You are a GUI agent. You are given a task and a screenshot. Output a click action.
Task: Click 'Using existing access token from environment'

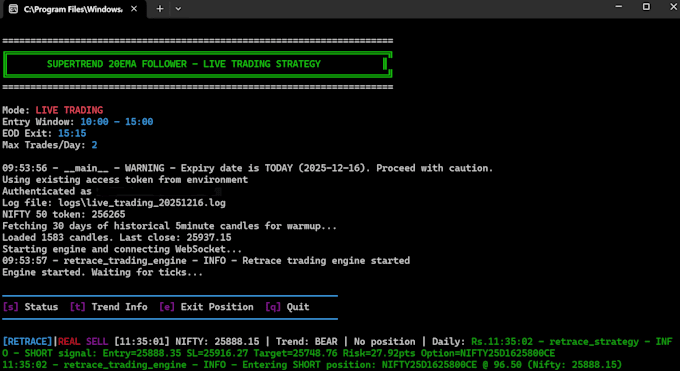coord(125,180)
